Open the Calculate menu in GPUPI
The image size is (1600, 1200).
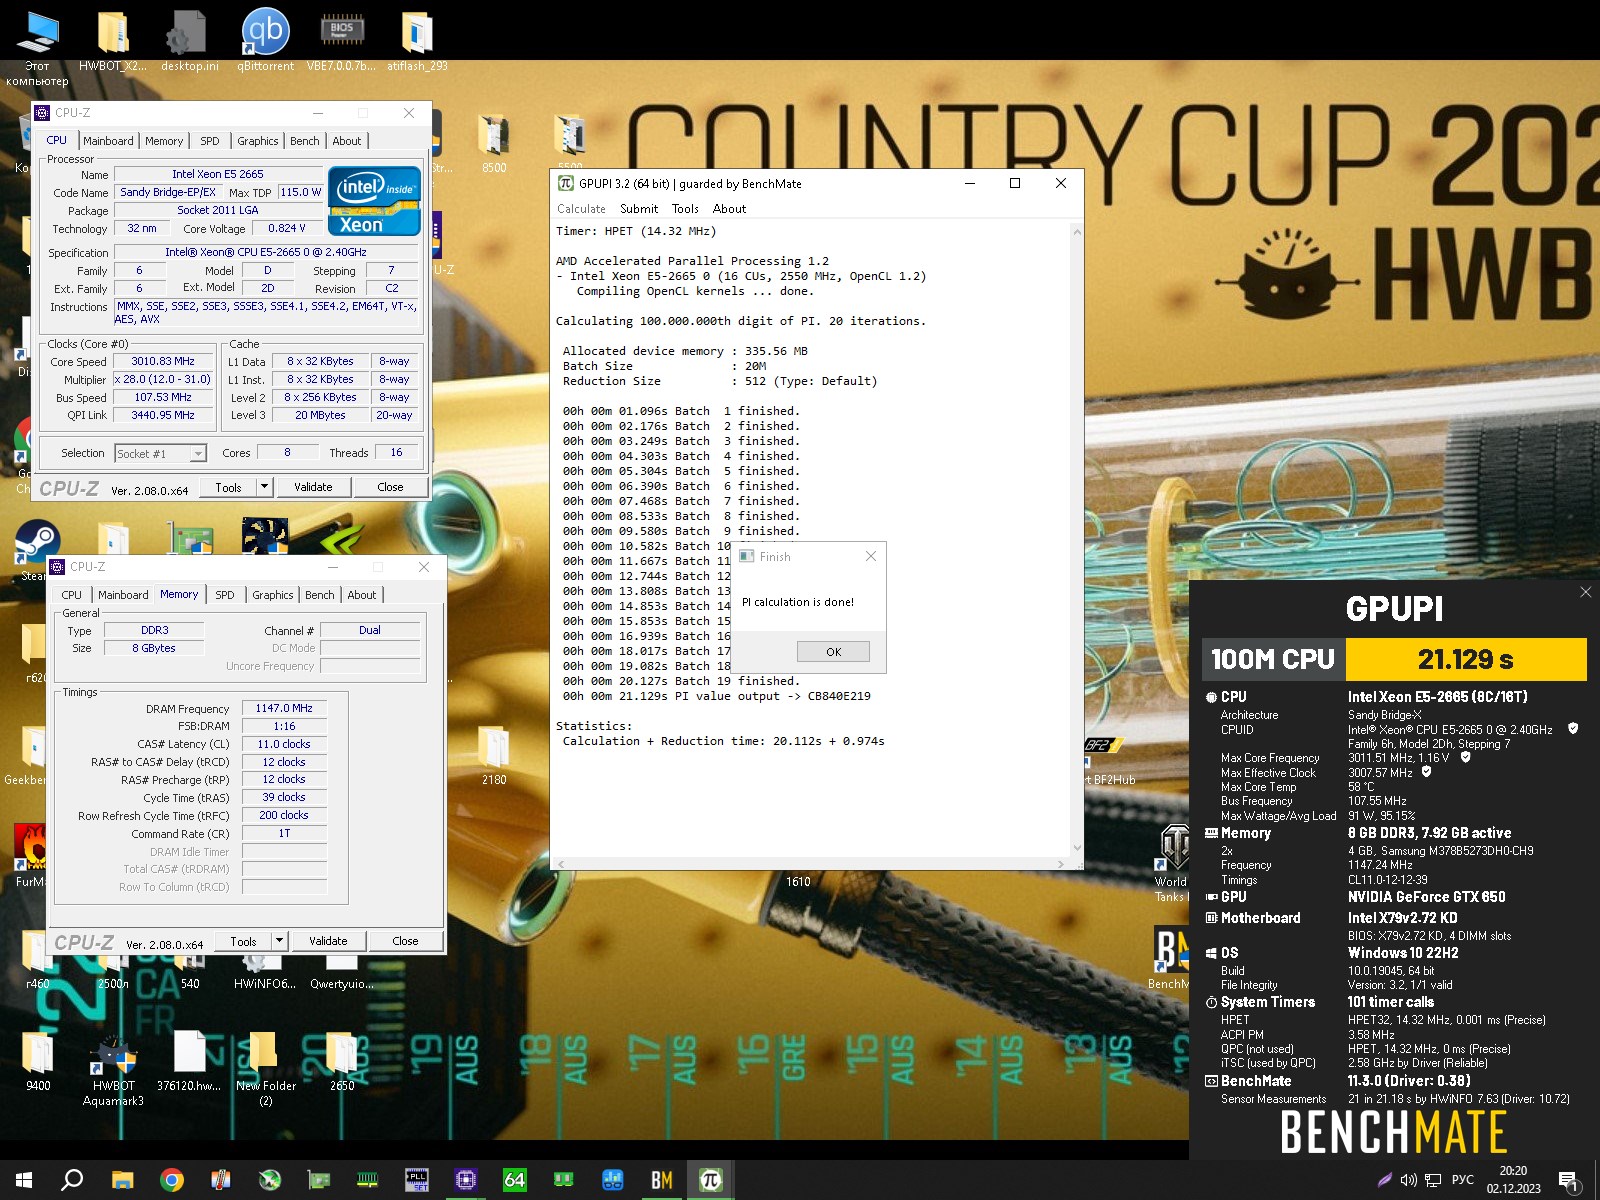coord(581,209)
